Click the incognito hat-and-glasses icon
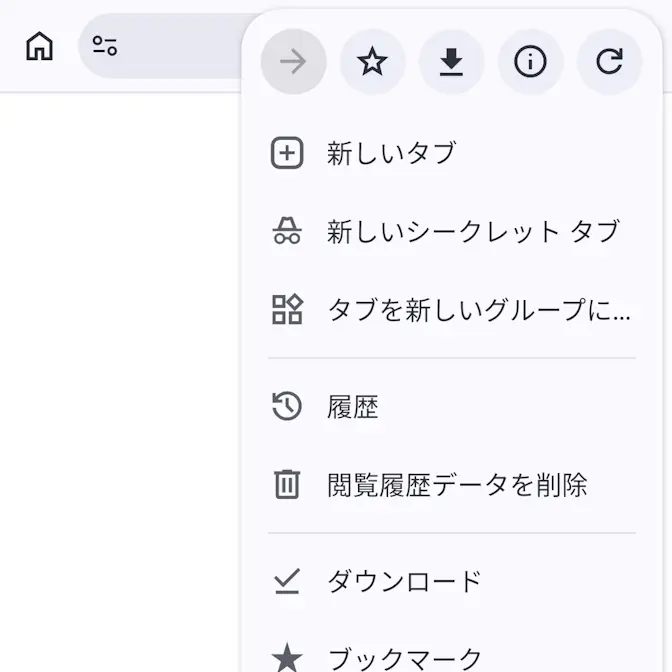The height and width of the screenshot is (672, 672). click(287, 231)
